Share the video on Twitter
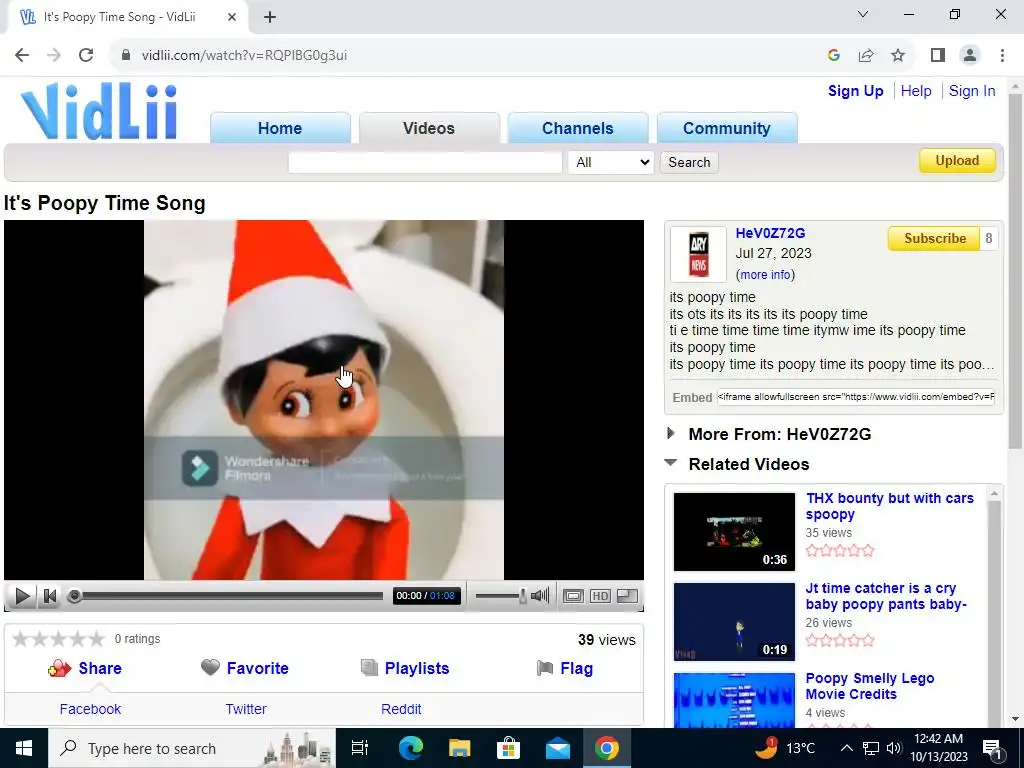1024x768 pixels. [246, 709]
